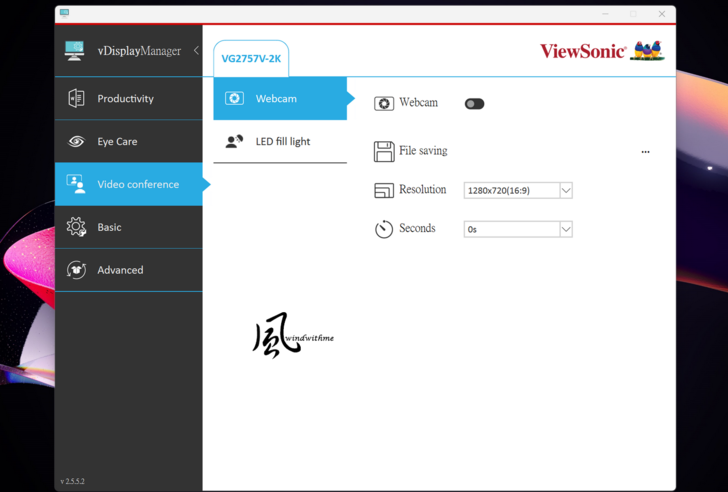Open the File saving browse button
728x492 pixels.
coord(645,152)
